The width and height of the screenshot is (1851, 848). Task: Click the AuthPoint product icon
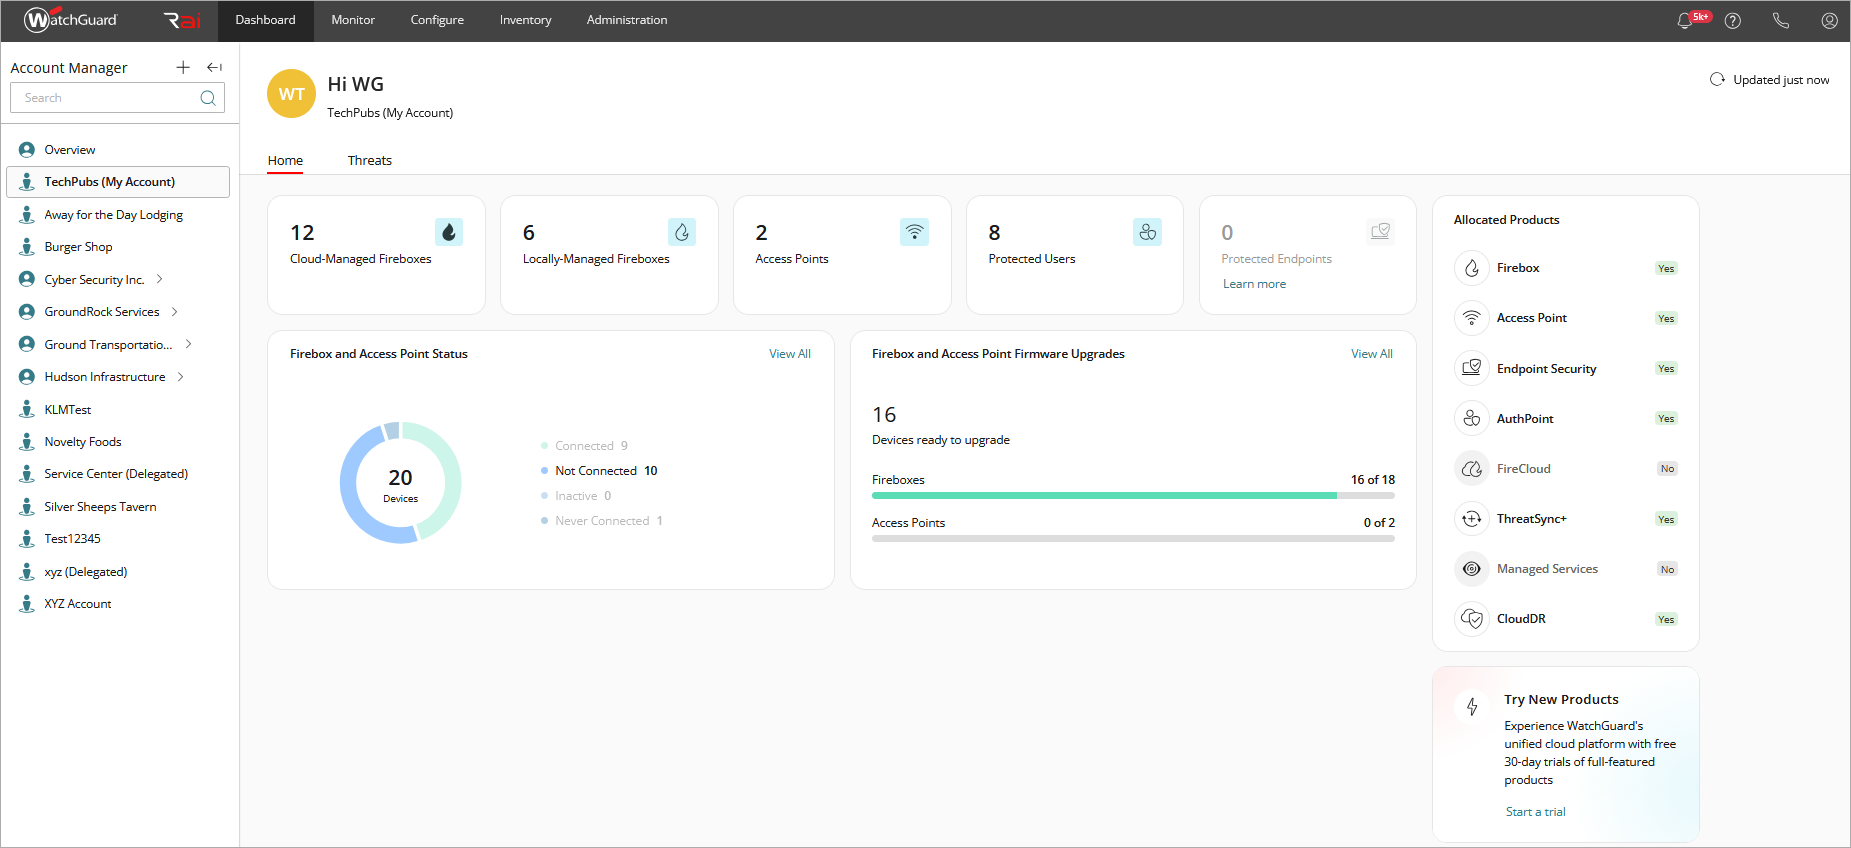coord(1472,418)
